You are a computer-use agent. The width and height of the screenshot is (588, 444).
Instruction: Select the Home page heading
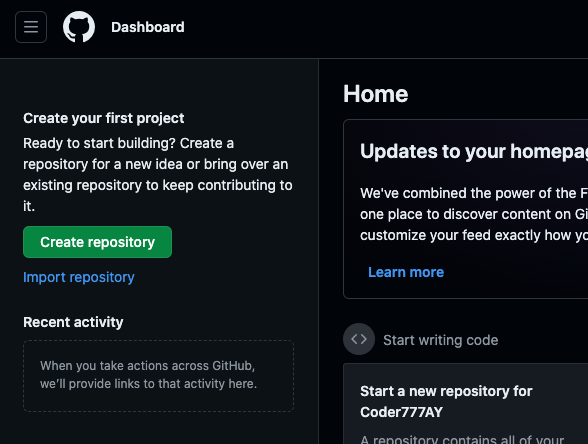375,94
